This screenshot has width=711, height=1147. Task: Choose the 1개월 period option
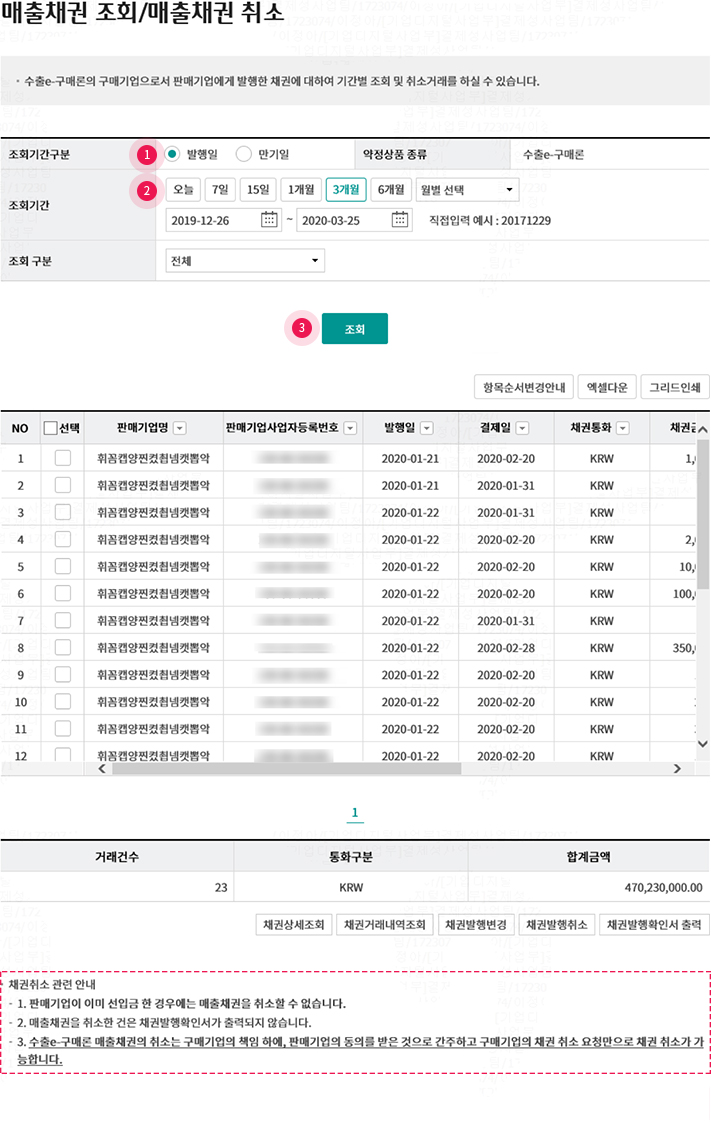(x=300, y=189)
